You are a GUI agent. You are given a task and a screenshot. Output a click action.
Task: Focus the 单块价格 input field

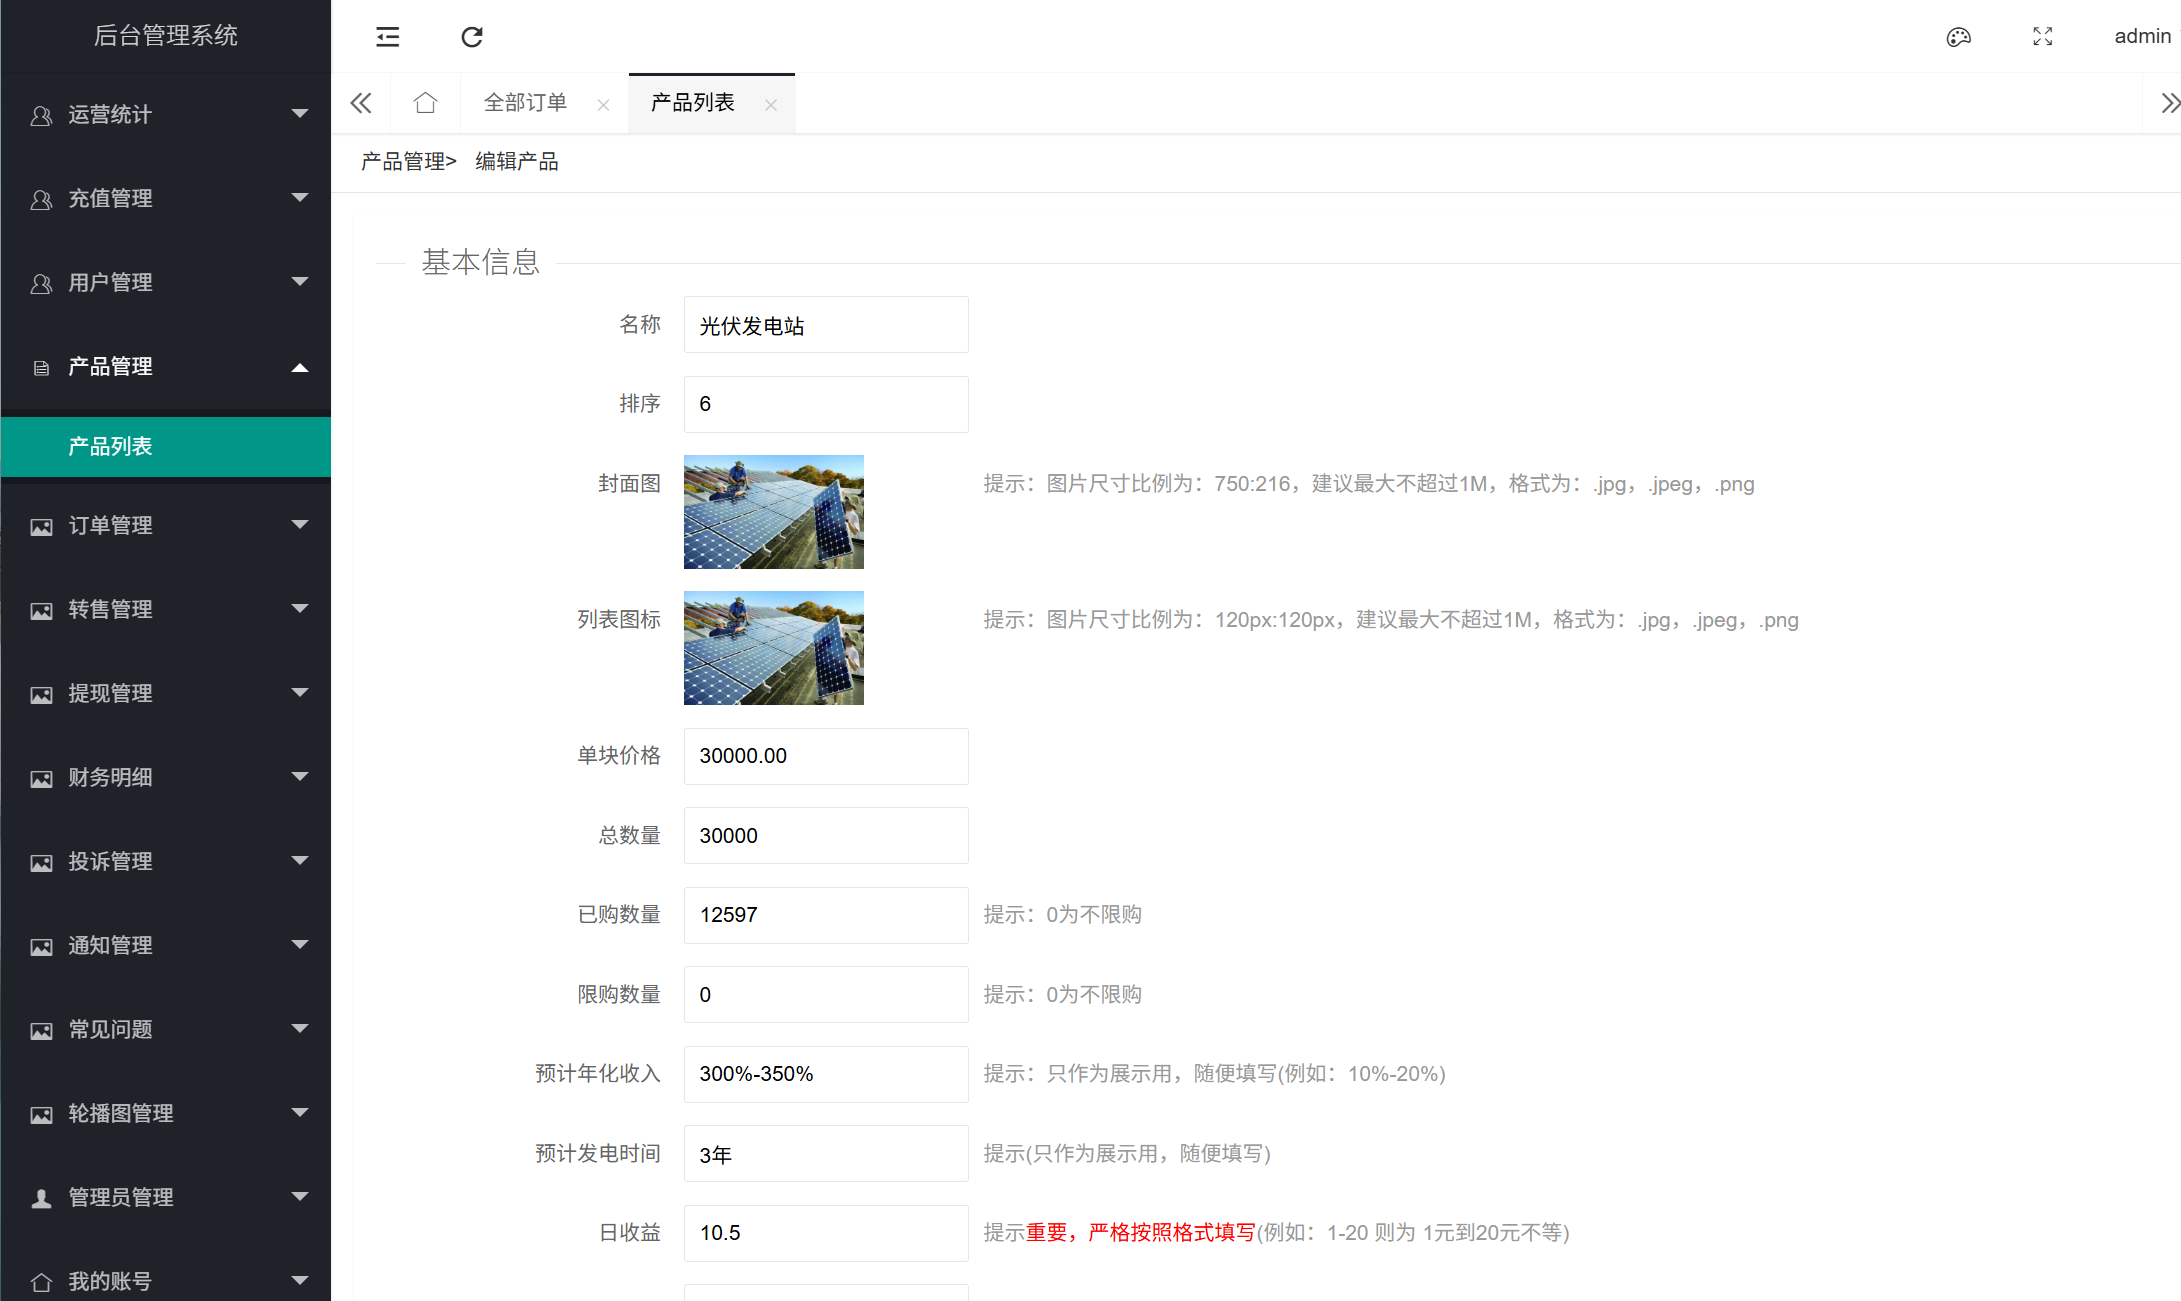[x=825, y=756]
